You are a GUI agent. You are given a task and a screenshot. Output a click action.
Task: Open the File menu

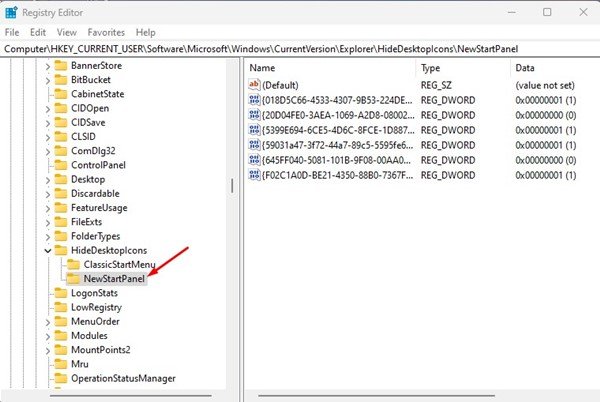tap(12, 33)
